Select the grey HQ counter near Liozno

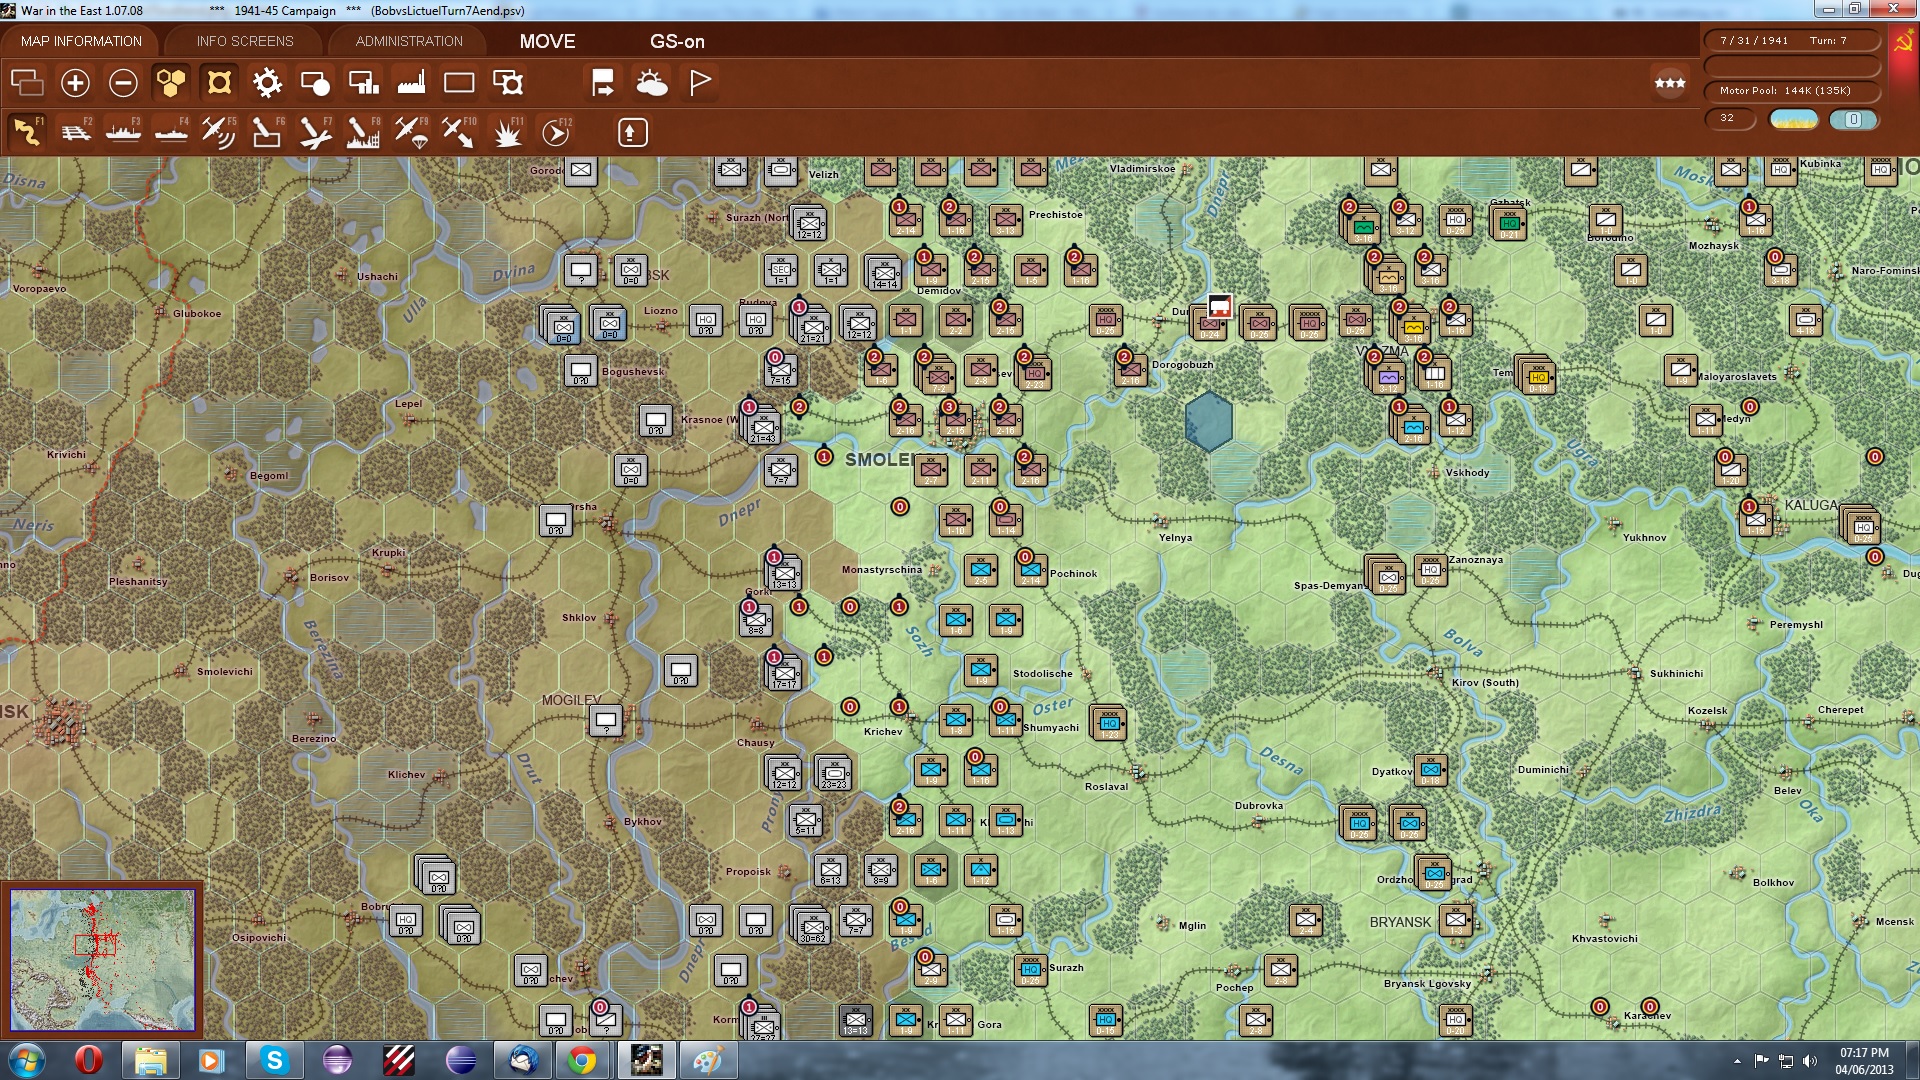[706, 322]
